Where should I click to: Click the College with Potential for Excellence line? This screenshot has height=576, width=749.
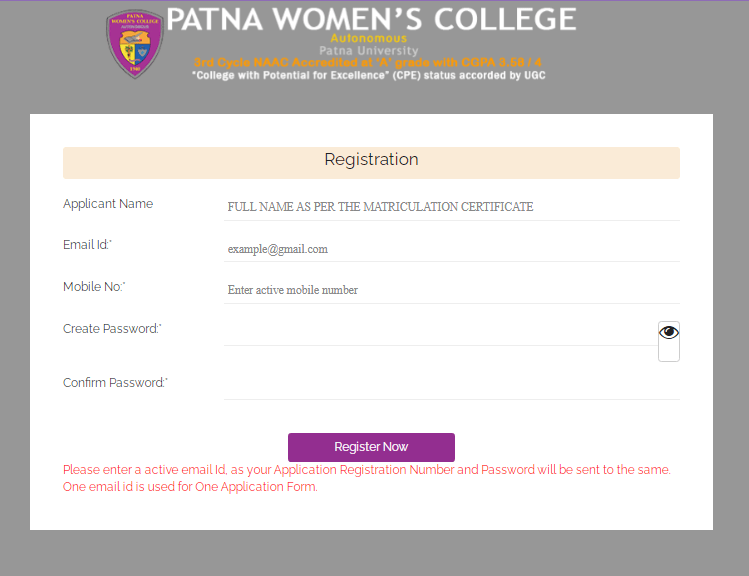(368, 75)
